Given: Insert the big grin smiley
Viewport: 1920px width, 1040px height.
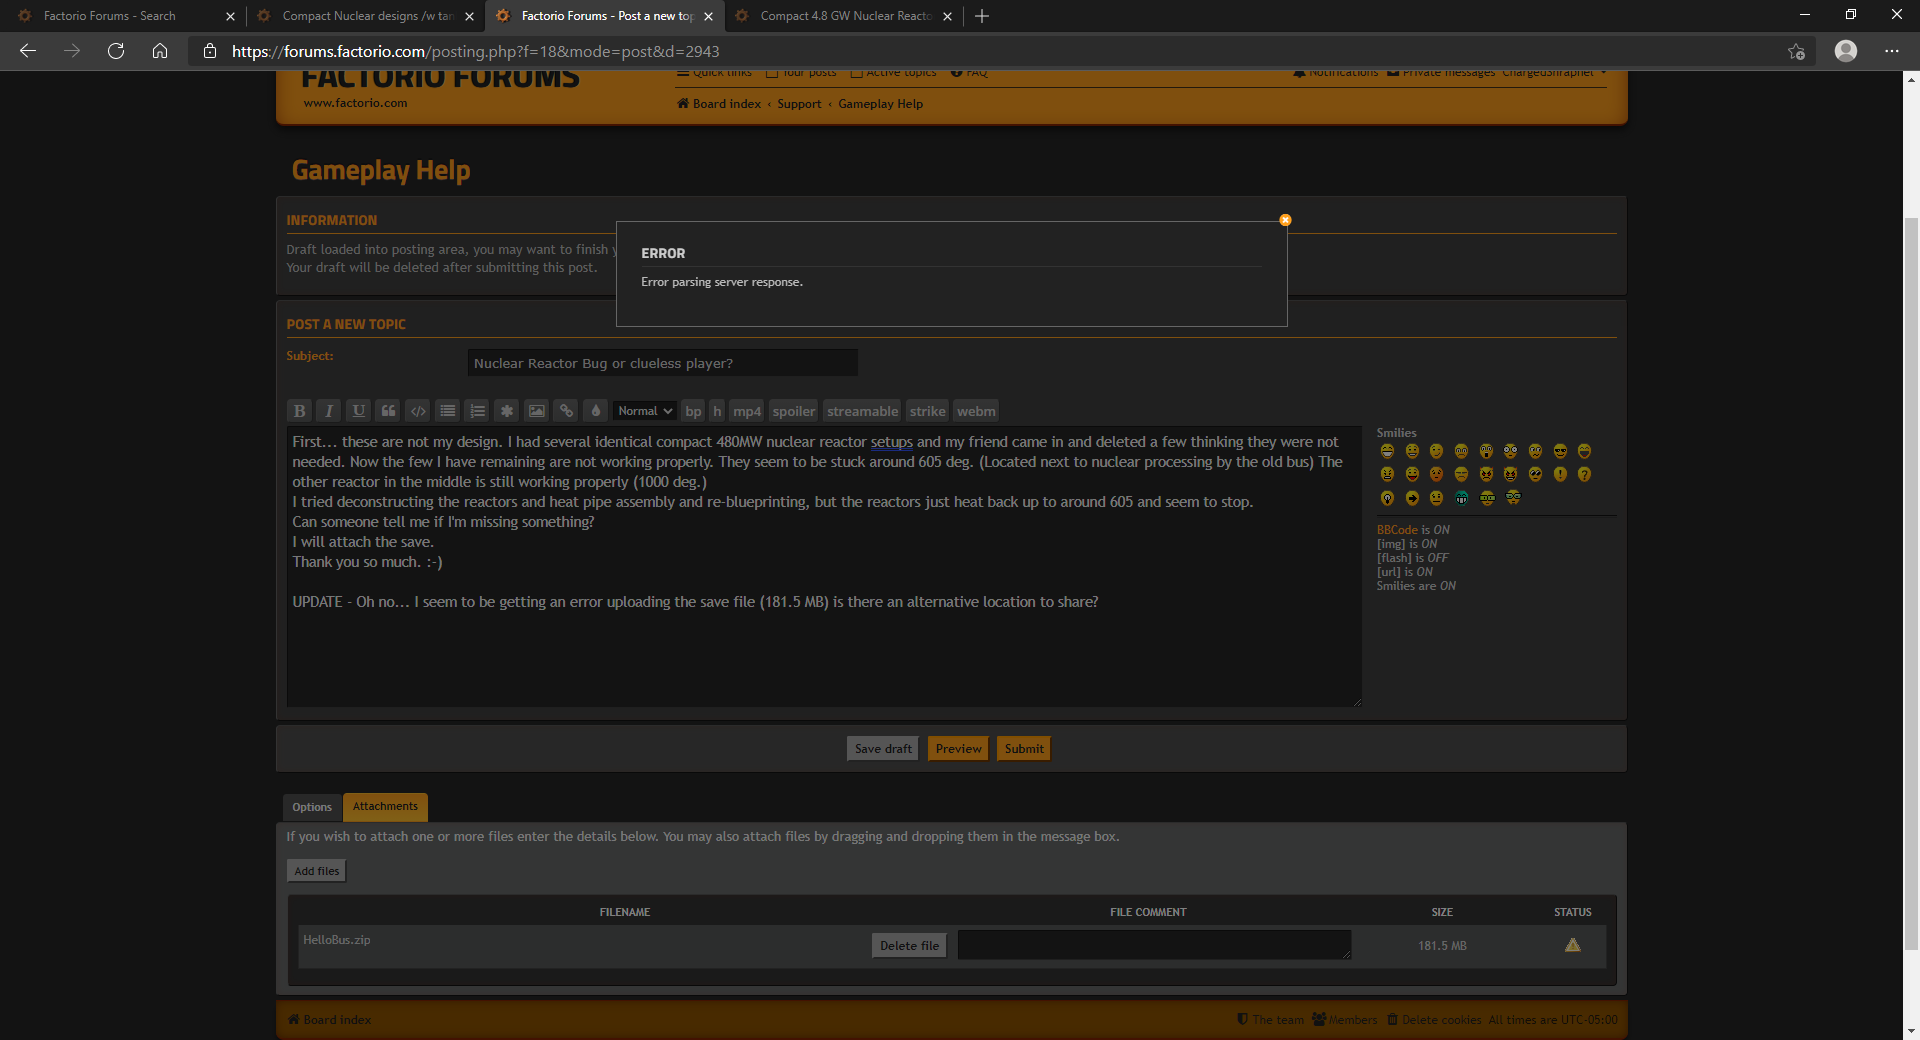Looking at the screenshot, I should [x=1387, y=451].
